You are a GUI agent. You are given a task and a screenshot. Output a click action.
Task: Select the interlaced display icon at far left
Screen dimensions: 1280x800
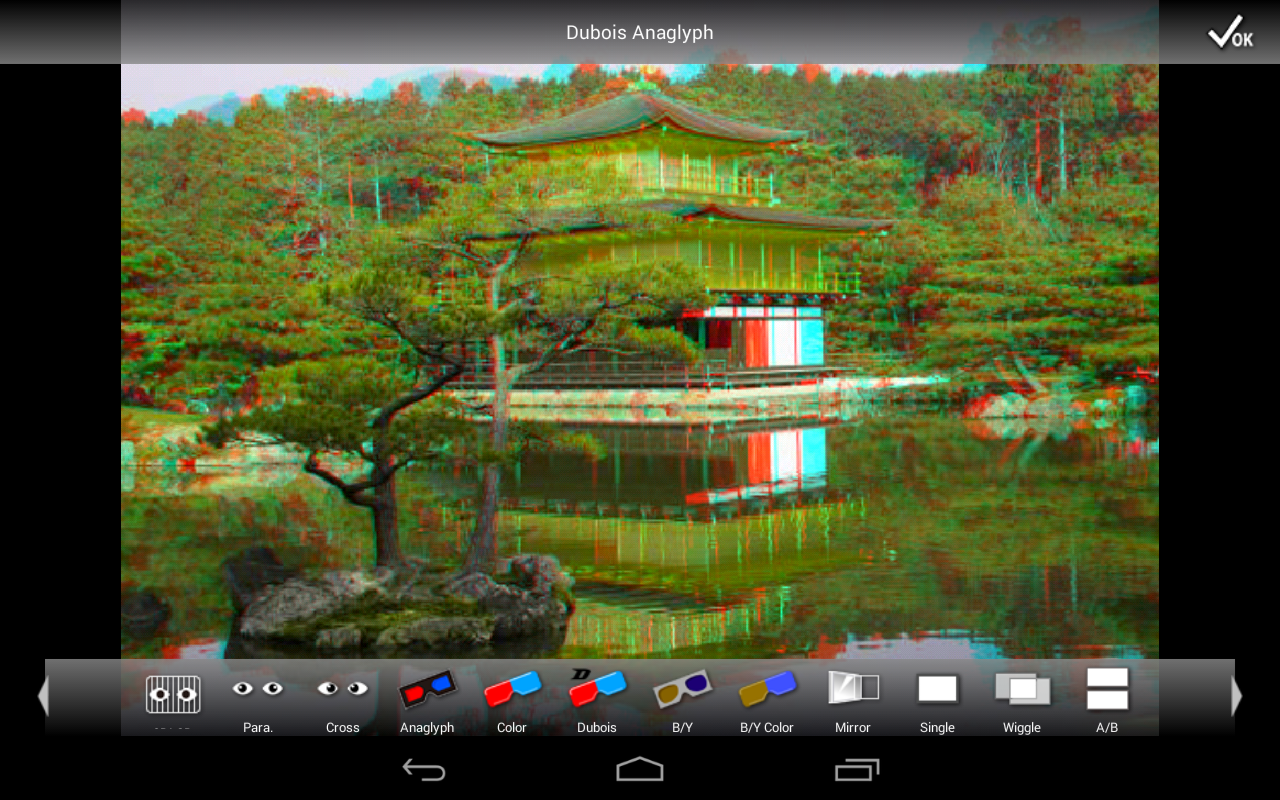172,695
